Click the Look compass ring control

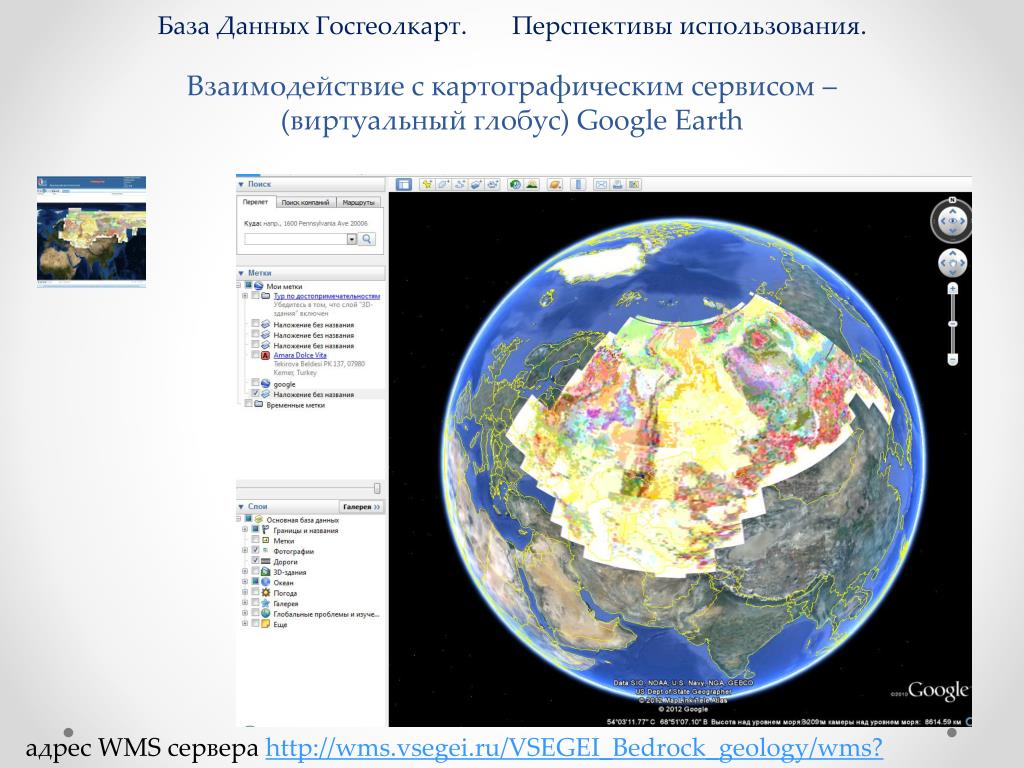click(x=952, y=221)
